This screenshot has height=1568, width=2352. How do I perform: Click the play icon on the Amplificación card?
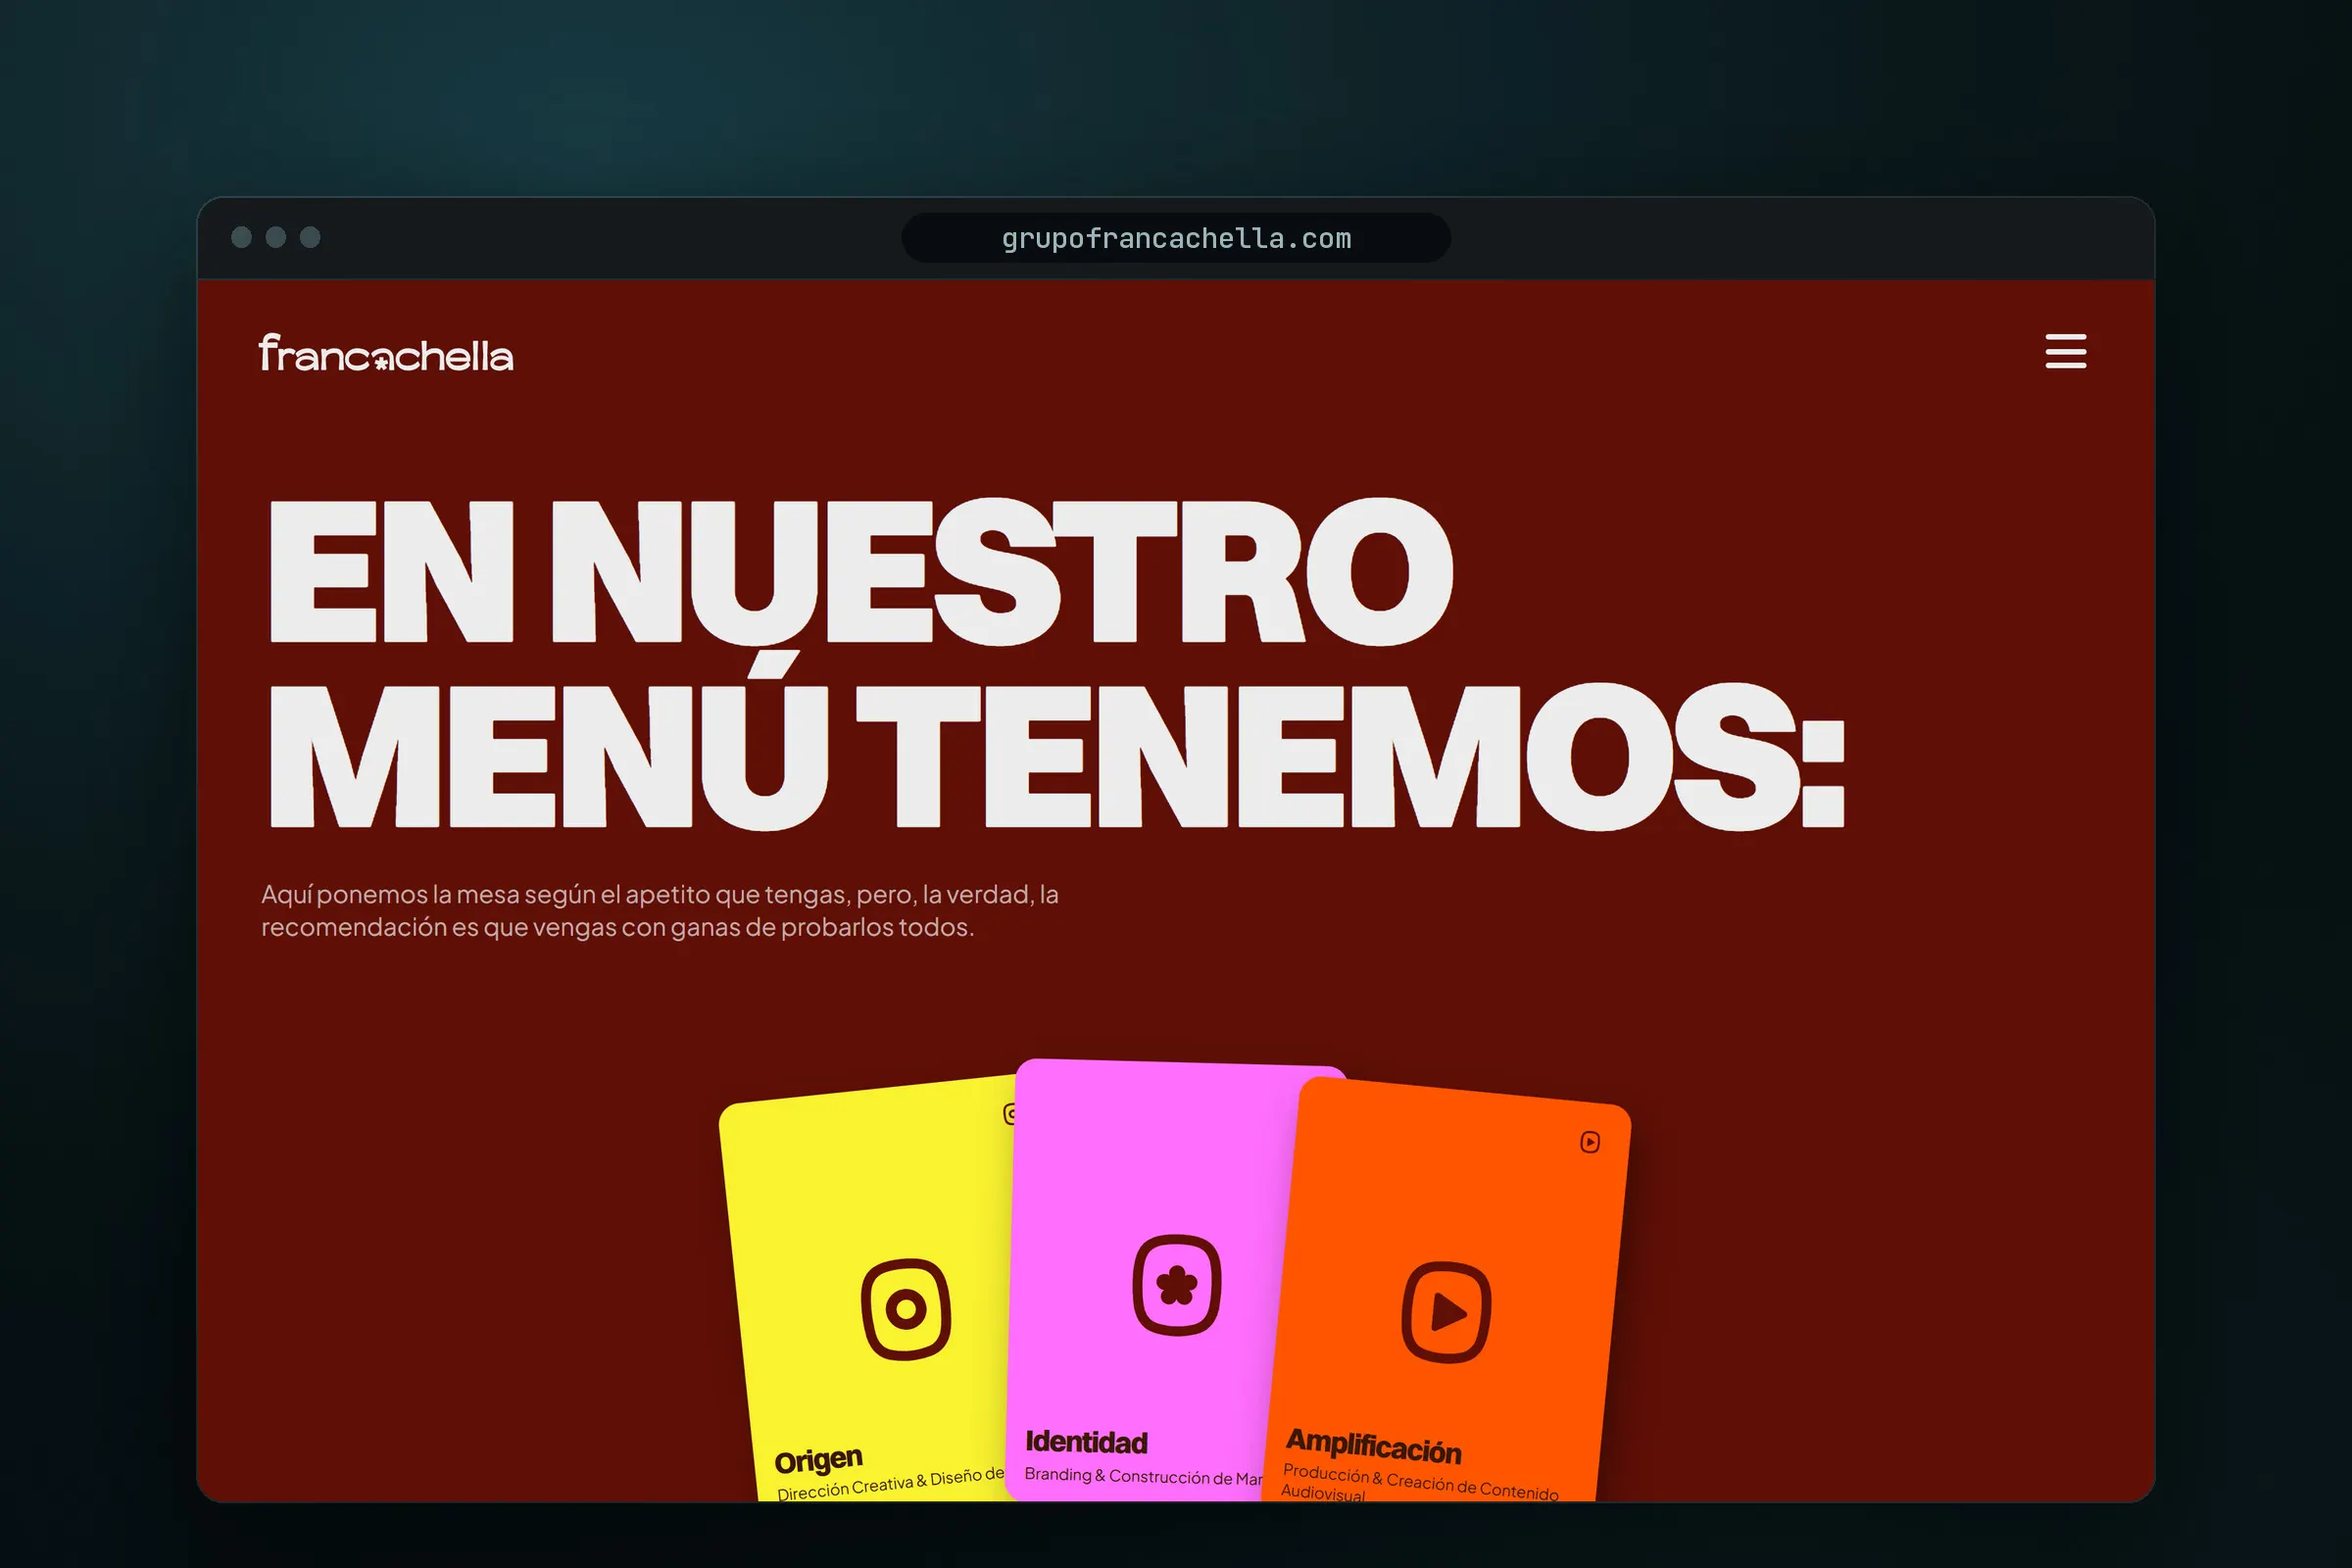(x=1446, y=1312)
